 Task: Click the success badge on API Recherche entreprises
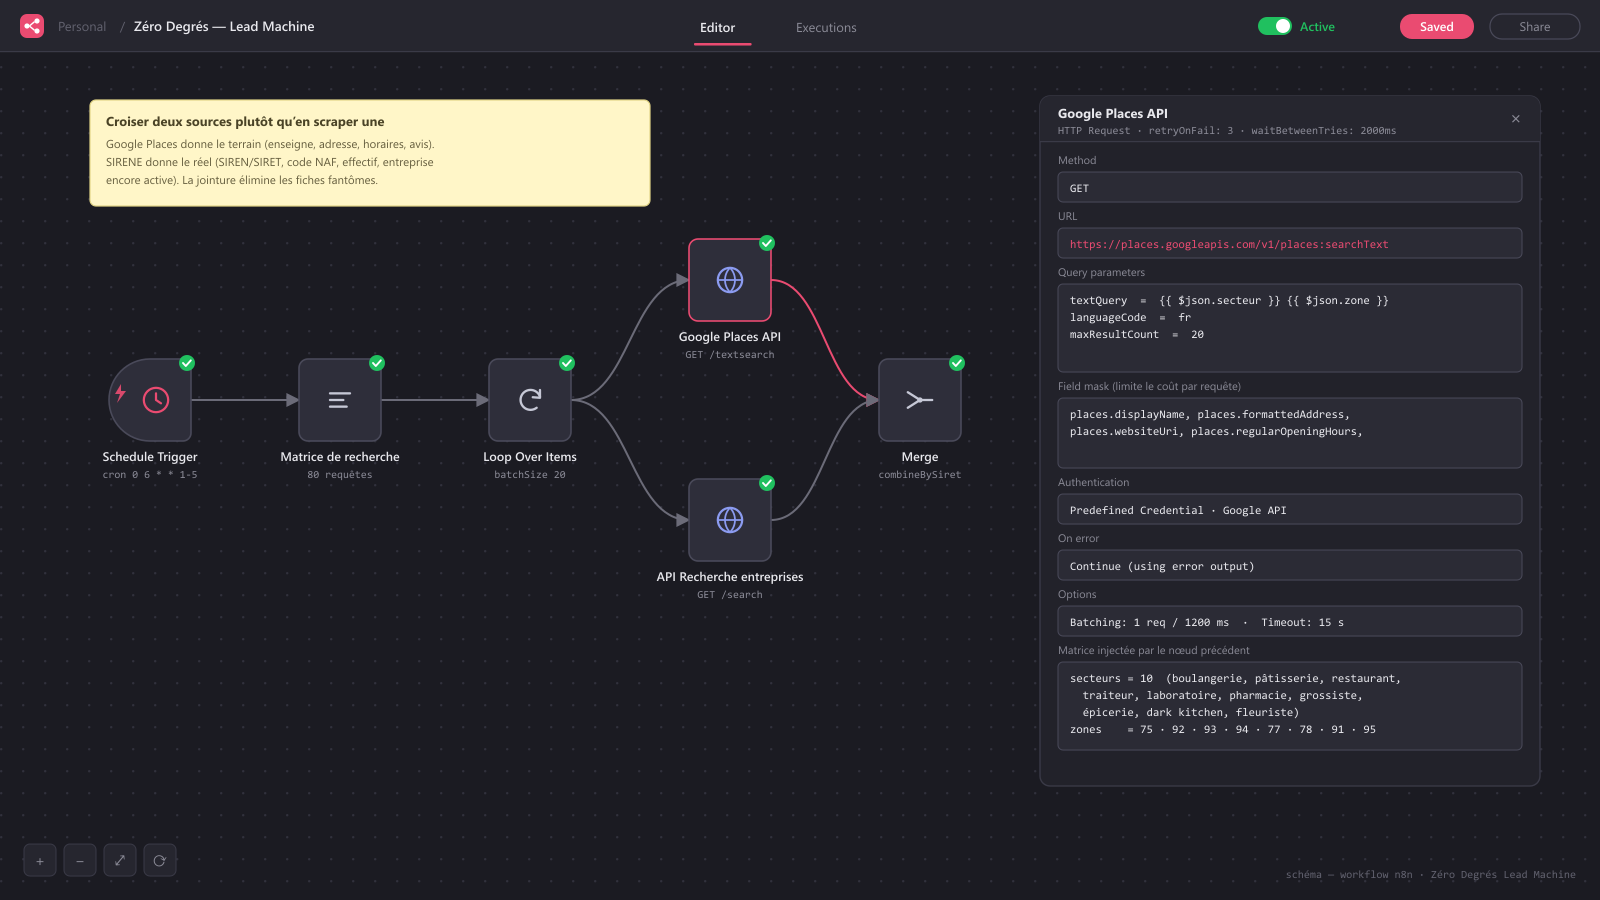(767, 483)
